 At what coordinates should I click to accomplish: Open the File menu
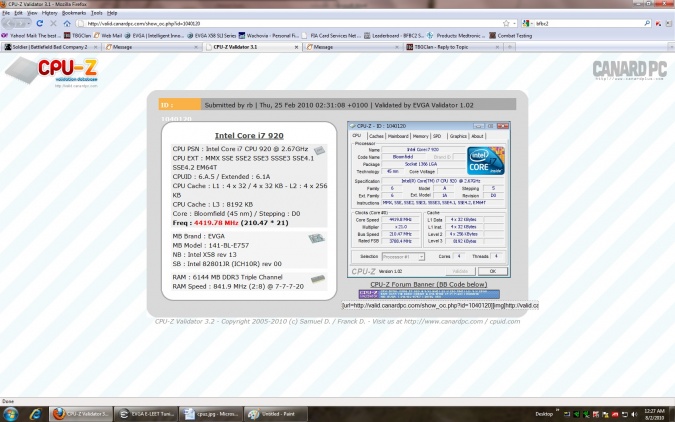[x=6, y=13]
